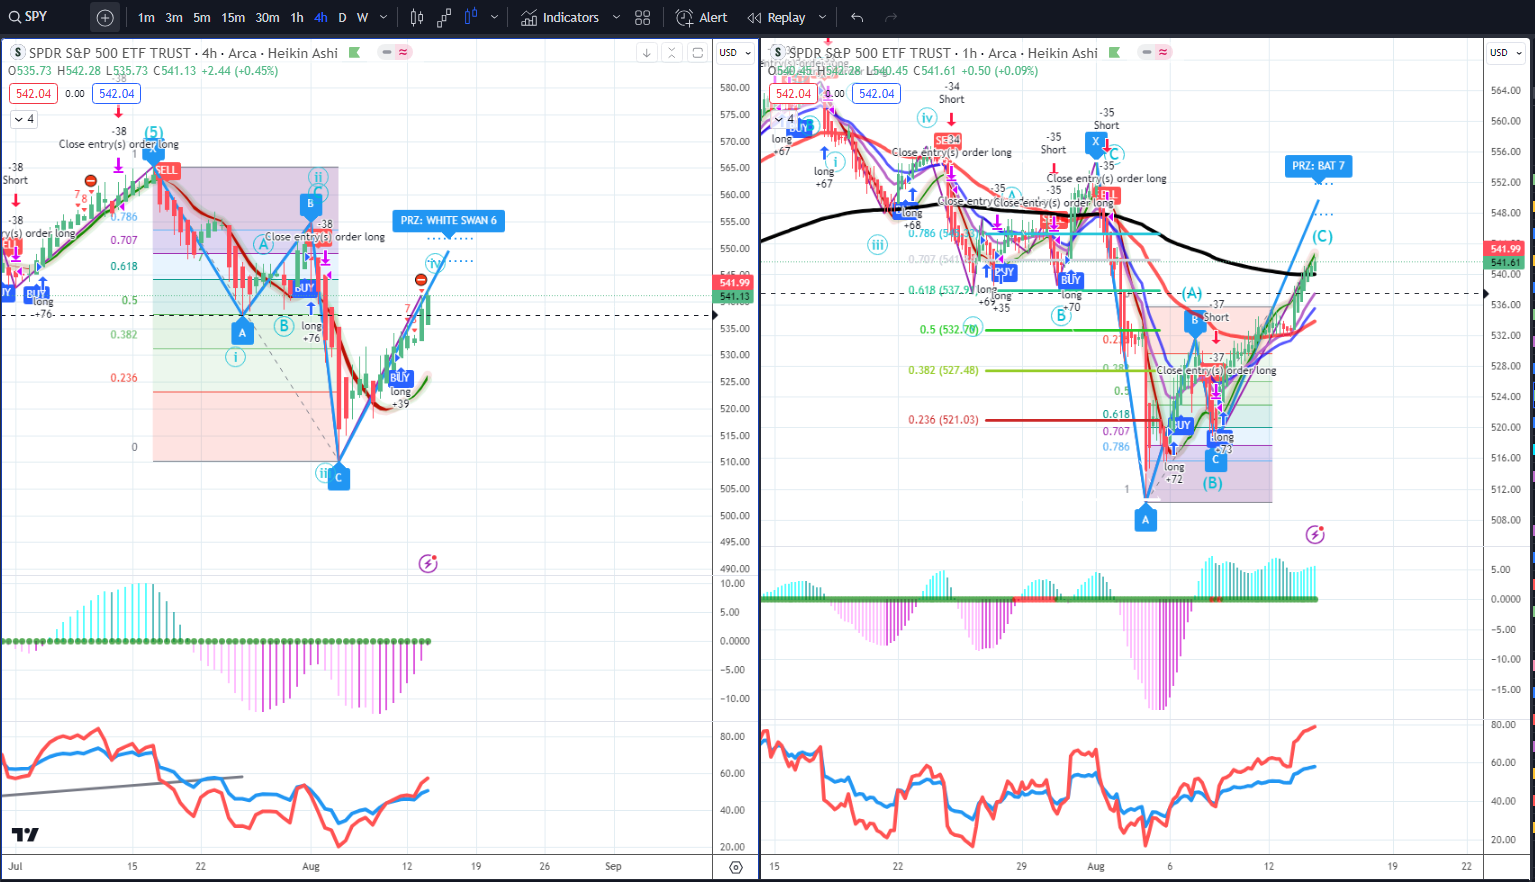Image resolution: width=1535 pixels, height=882 pixels.
Task: Switch to 15m timeframe
Action: [233, 17]
